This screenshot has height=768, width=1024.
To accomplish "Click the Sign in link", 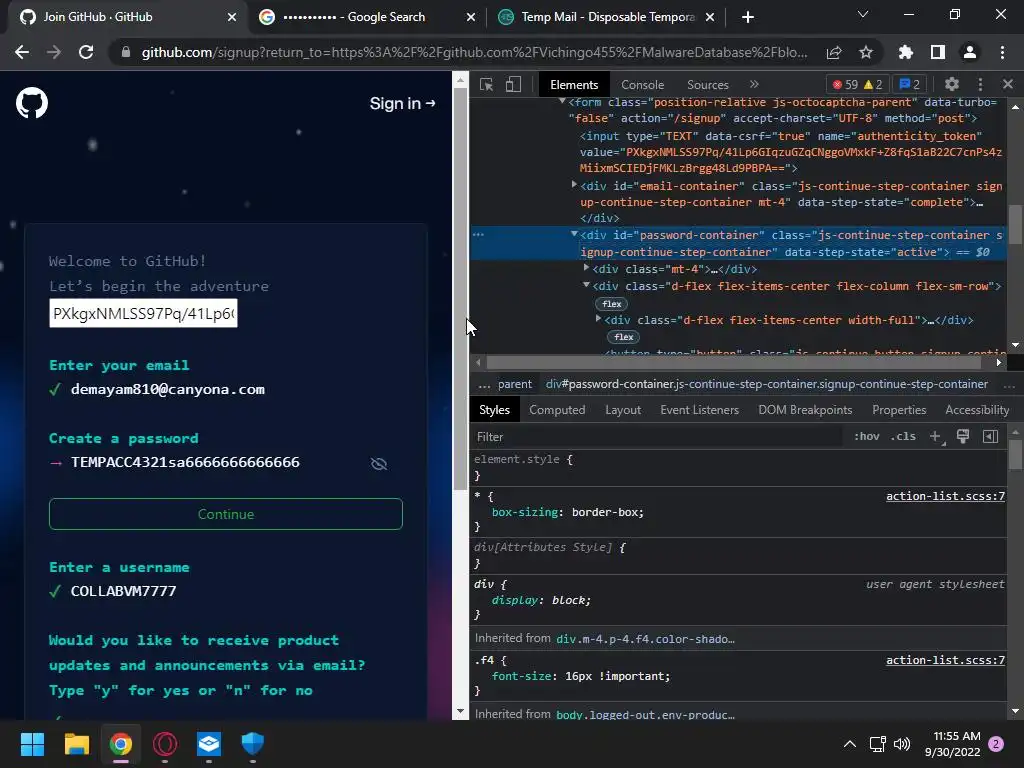I will 402,103.
